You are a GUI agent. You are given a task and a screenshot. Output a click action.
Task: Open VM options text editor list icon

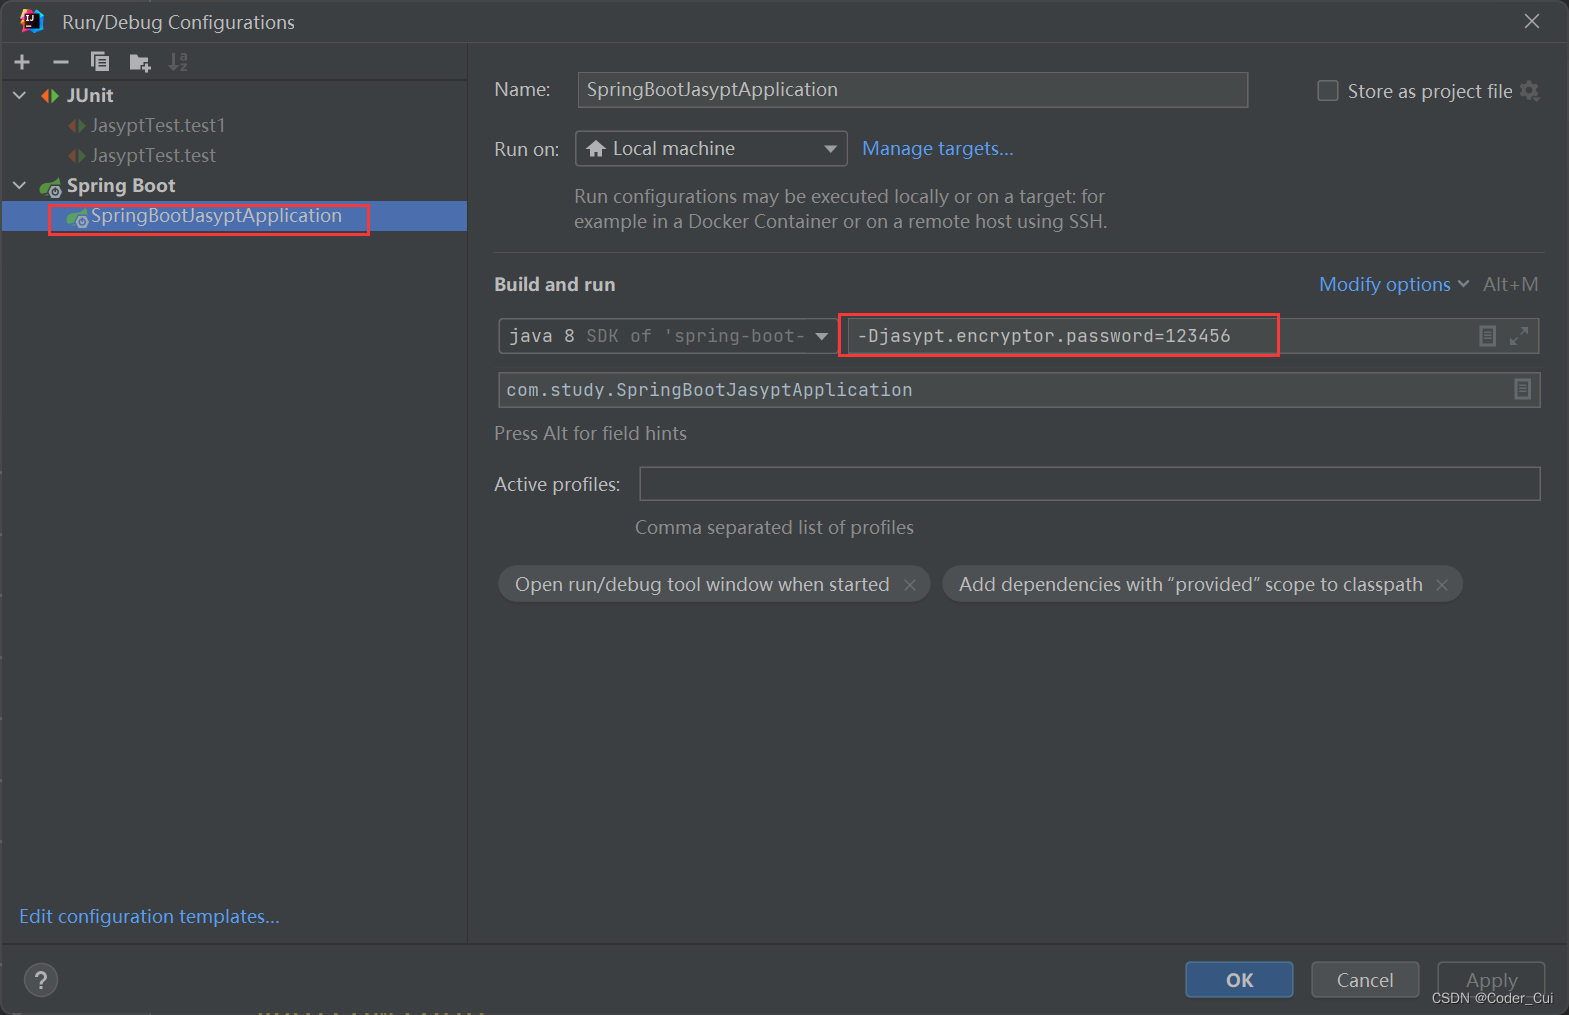[x=1488, y=336]
